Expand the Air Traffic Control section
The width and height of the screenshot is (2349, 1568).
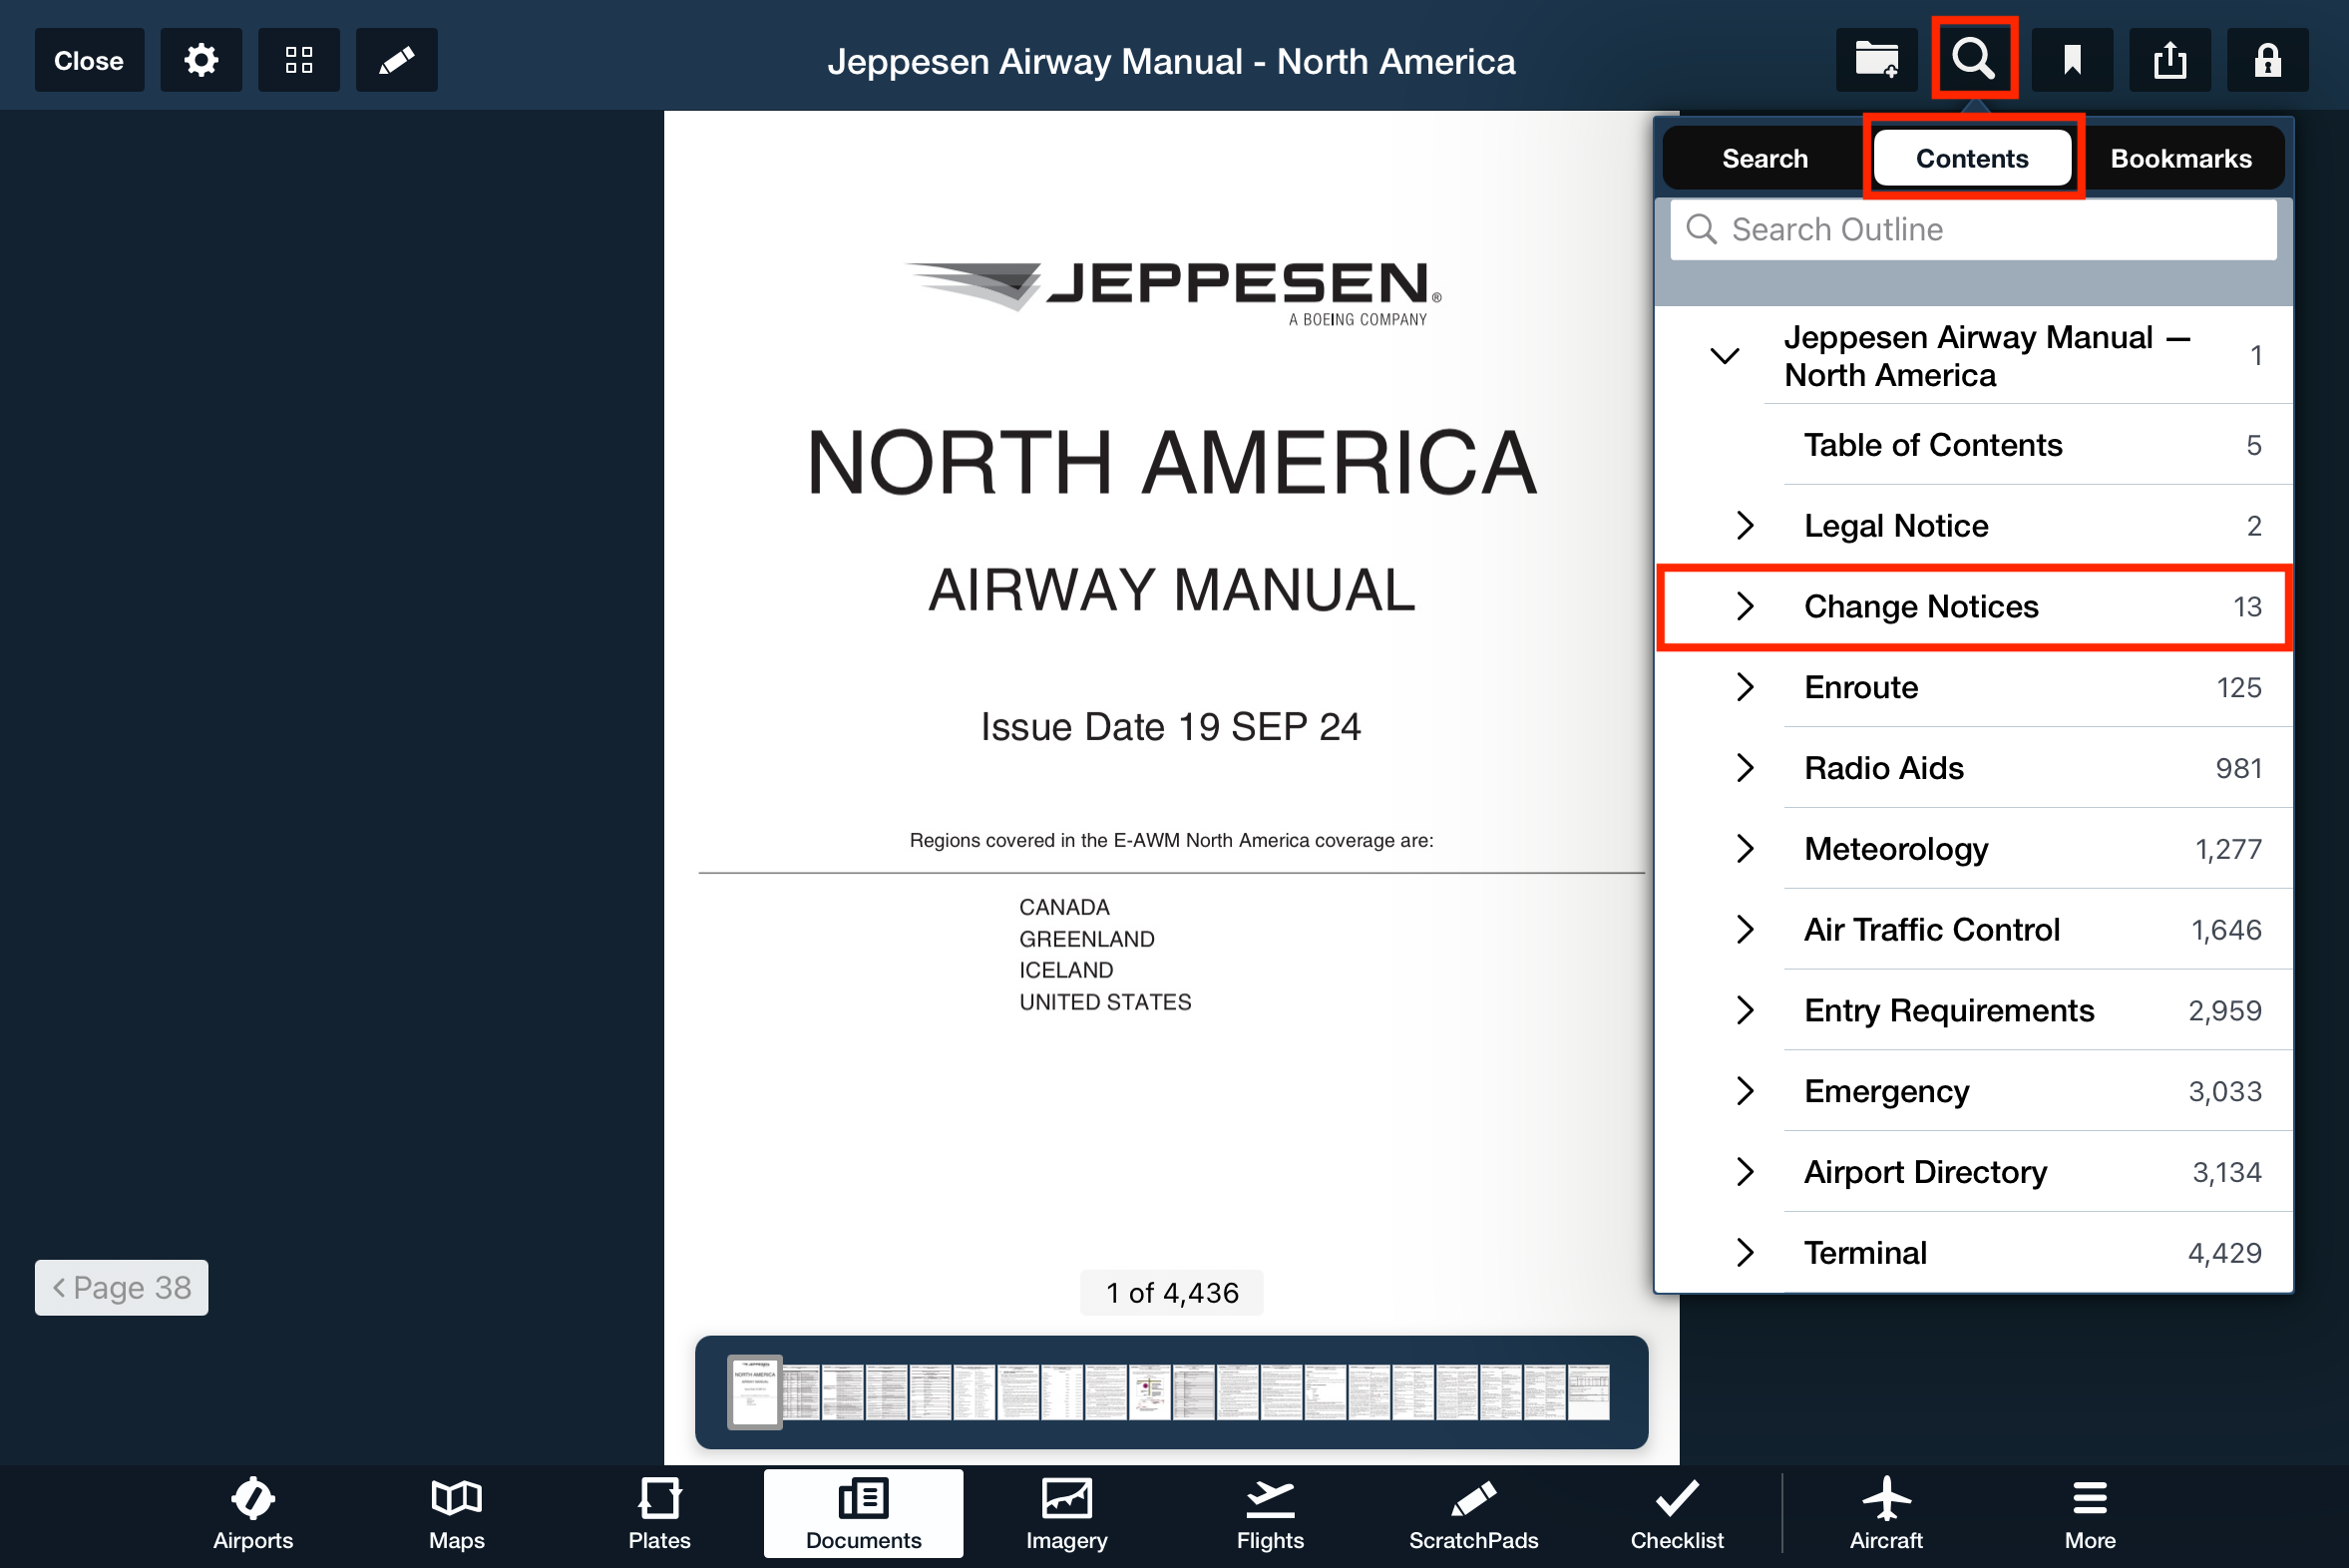1745,930
